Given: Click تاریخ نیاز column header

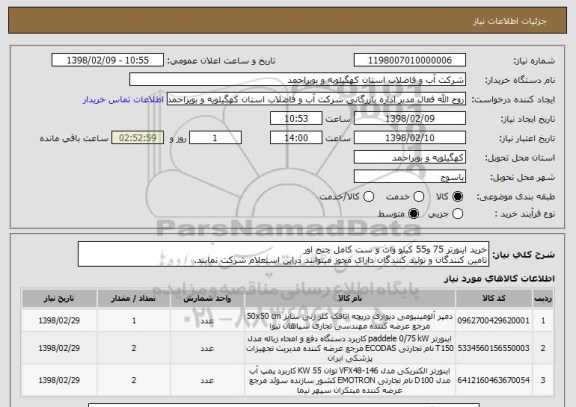Looking at the screenshot, I should click(x=59, y=299).
